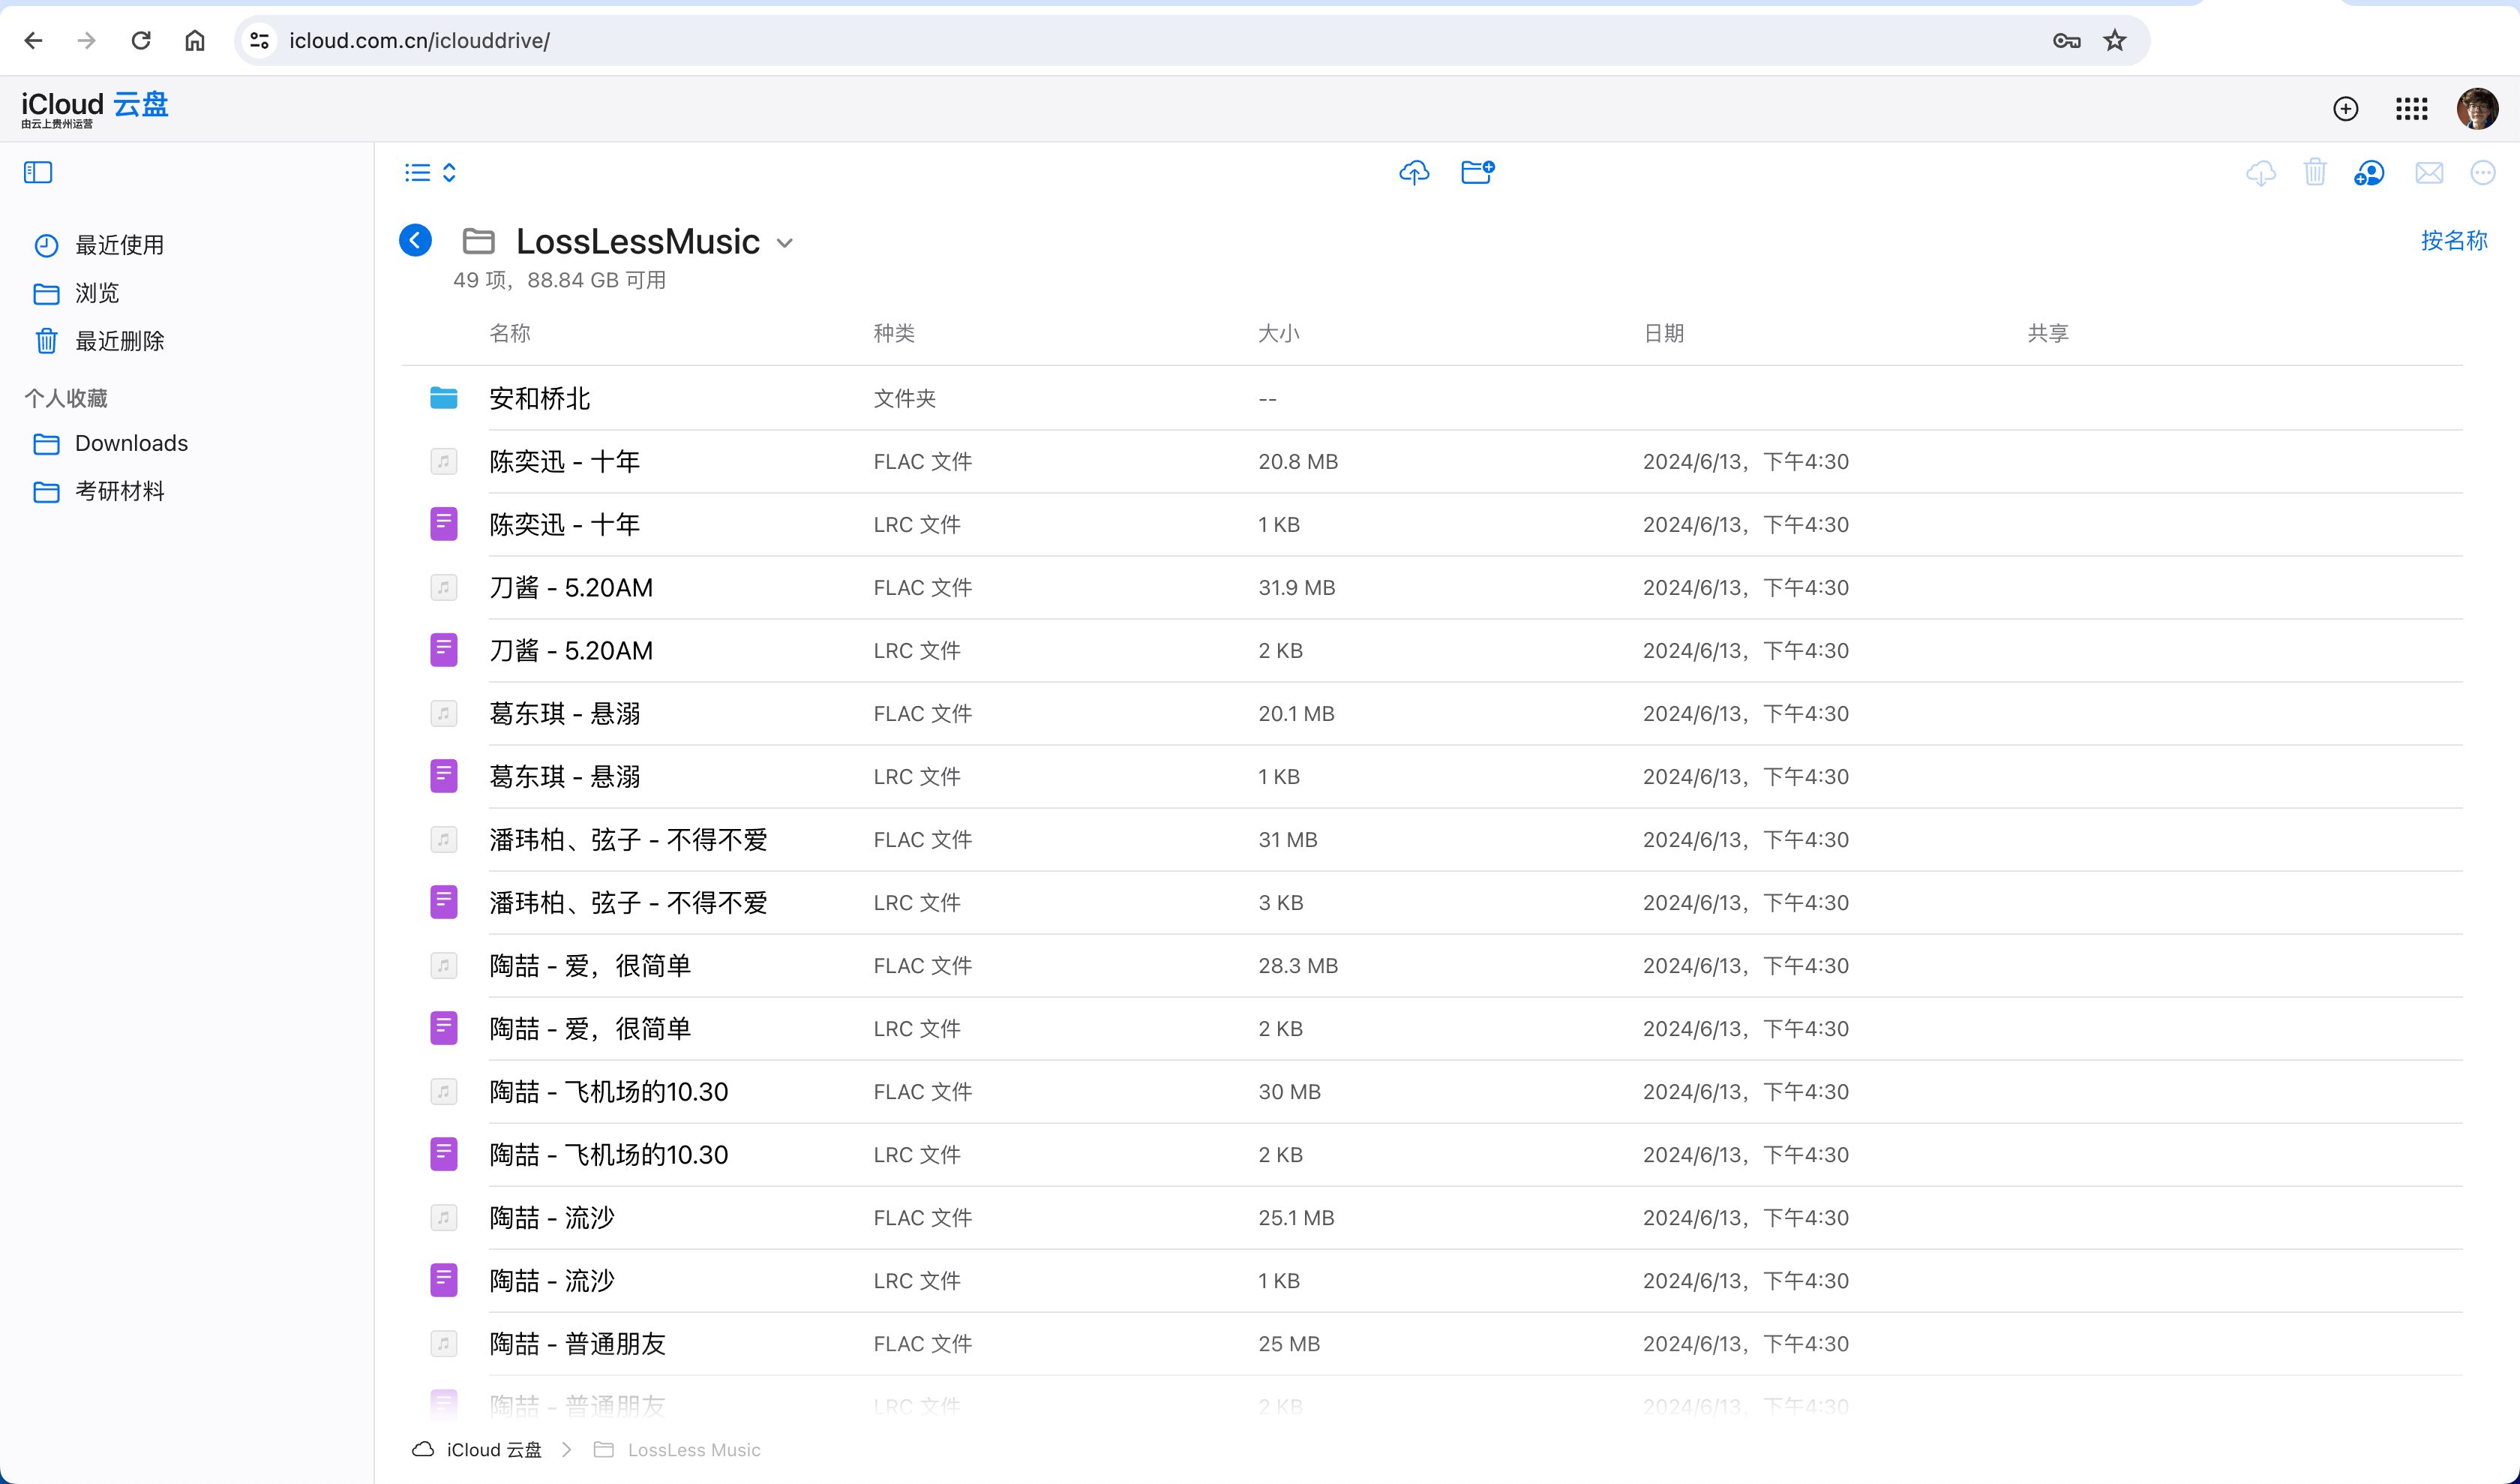Select 潘玮柏、弦子 - 不得不爱 LRC file icon
The height and width of the screenshot is (1484, 2520).
(x=444, y=902)
